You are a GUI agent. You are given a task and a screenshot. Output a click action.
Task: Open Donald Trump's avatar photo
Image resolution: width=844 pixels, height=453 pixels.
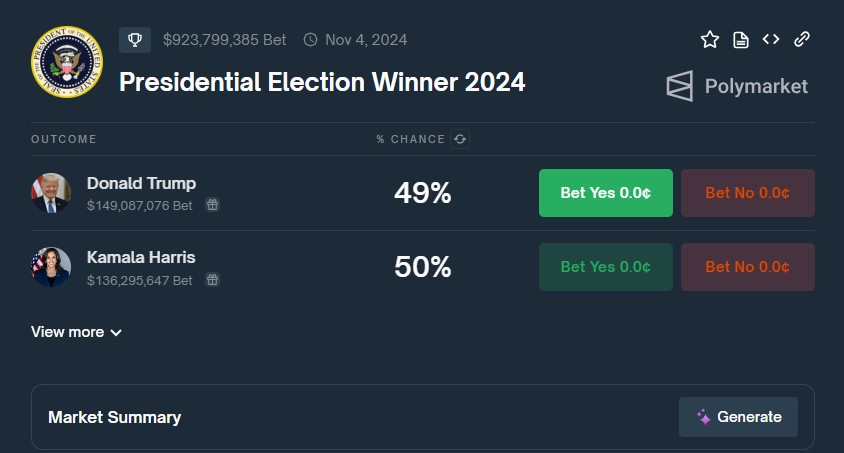[x=51, y=193]
